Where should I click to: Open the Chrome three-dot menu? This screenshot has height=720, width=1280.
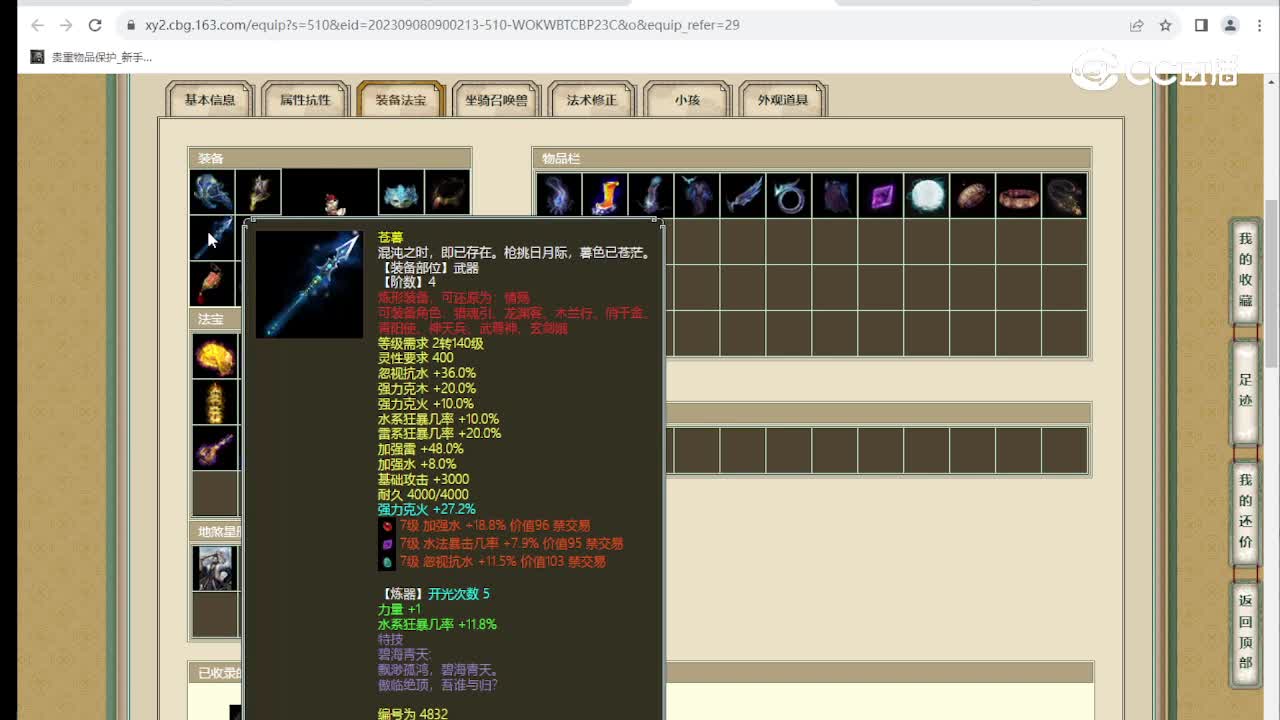pos(1260,25)
